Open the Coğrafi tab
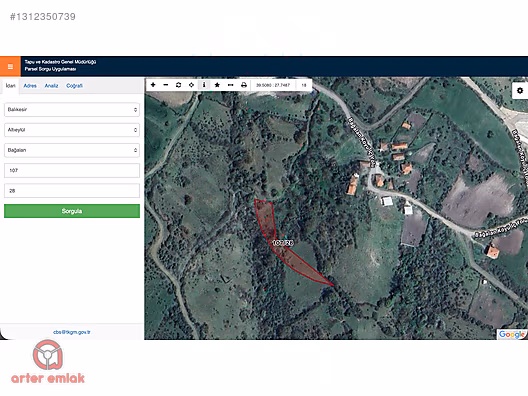This screenshot has height=396, width=528. [x=74, y=86]
